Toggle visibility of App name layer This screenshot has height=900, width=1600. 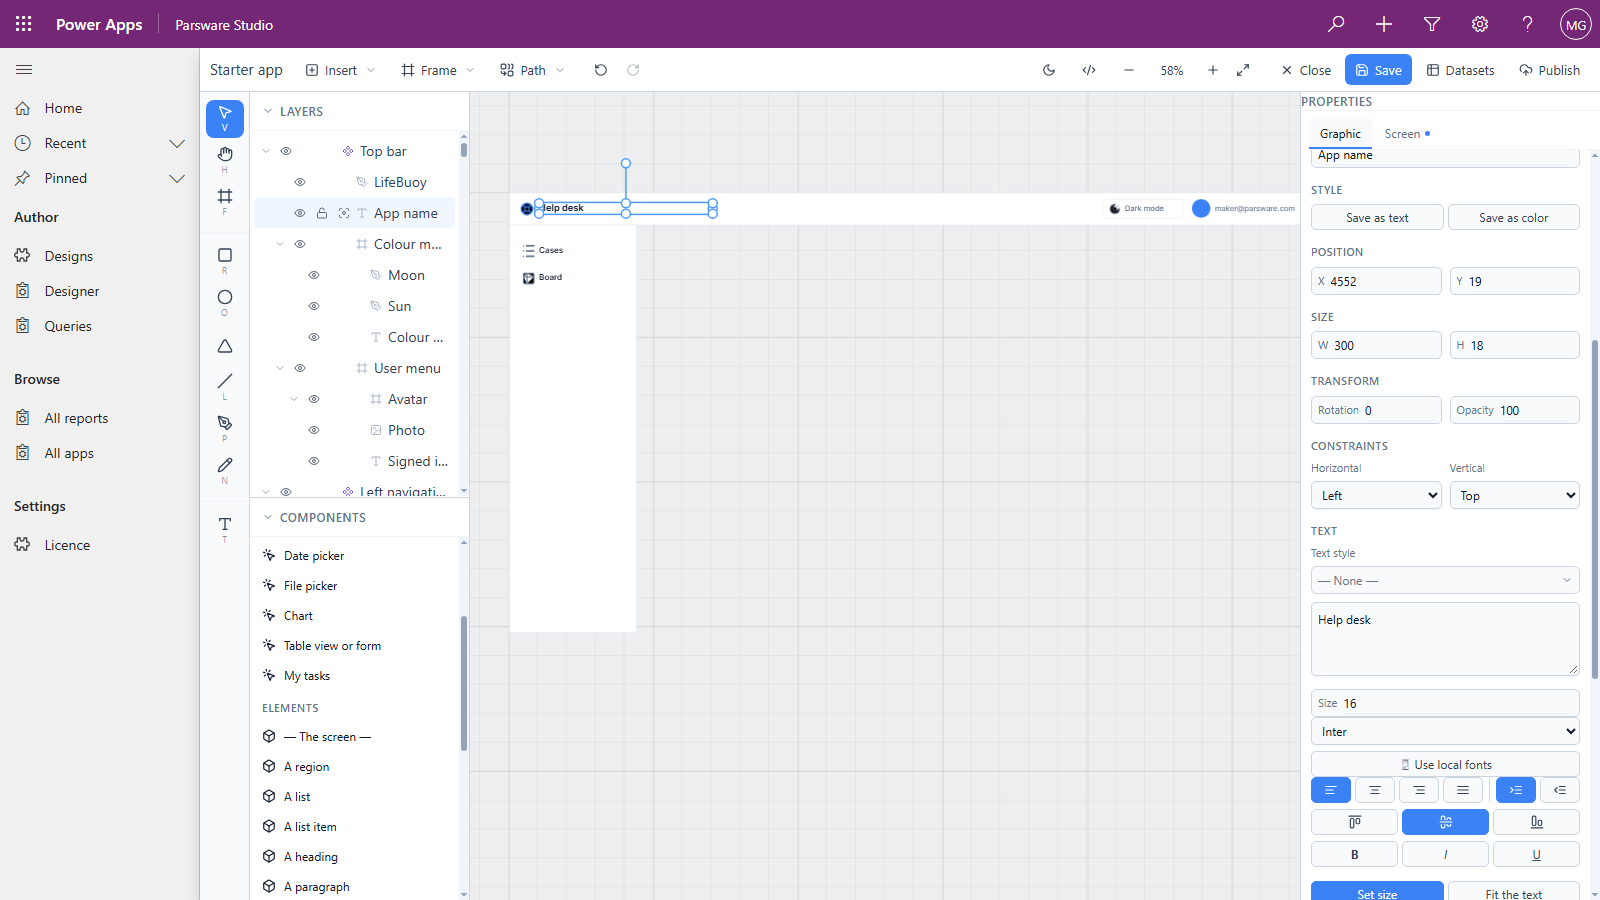tap(300, 213)
